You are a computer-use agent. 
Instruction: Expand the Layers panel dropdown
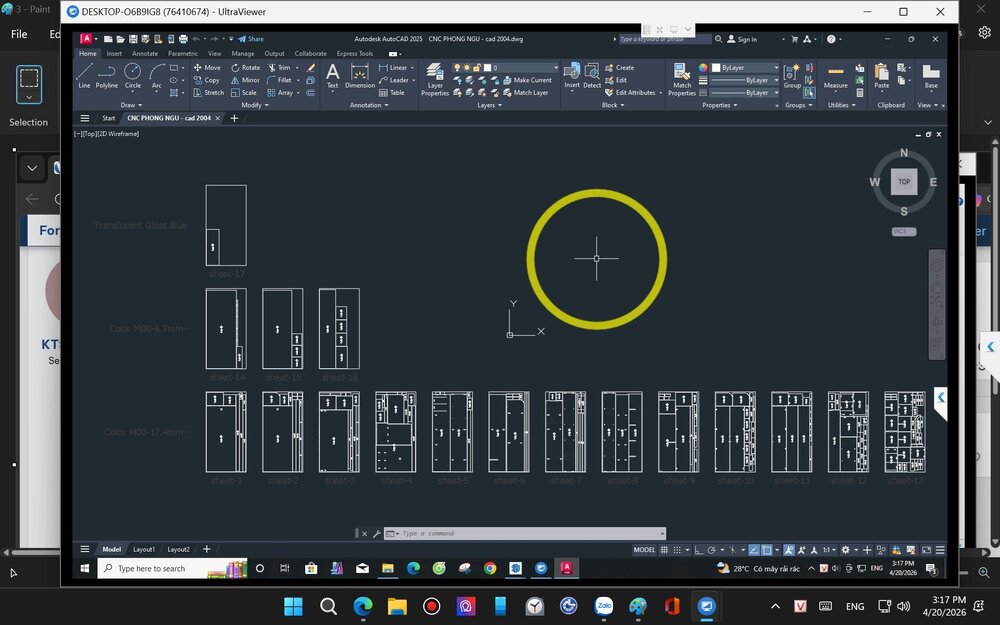tap(489, 105)
